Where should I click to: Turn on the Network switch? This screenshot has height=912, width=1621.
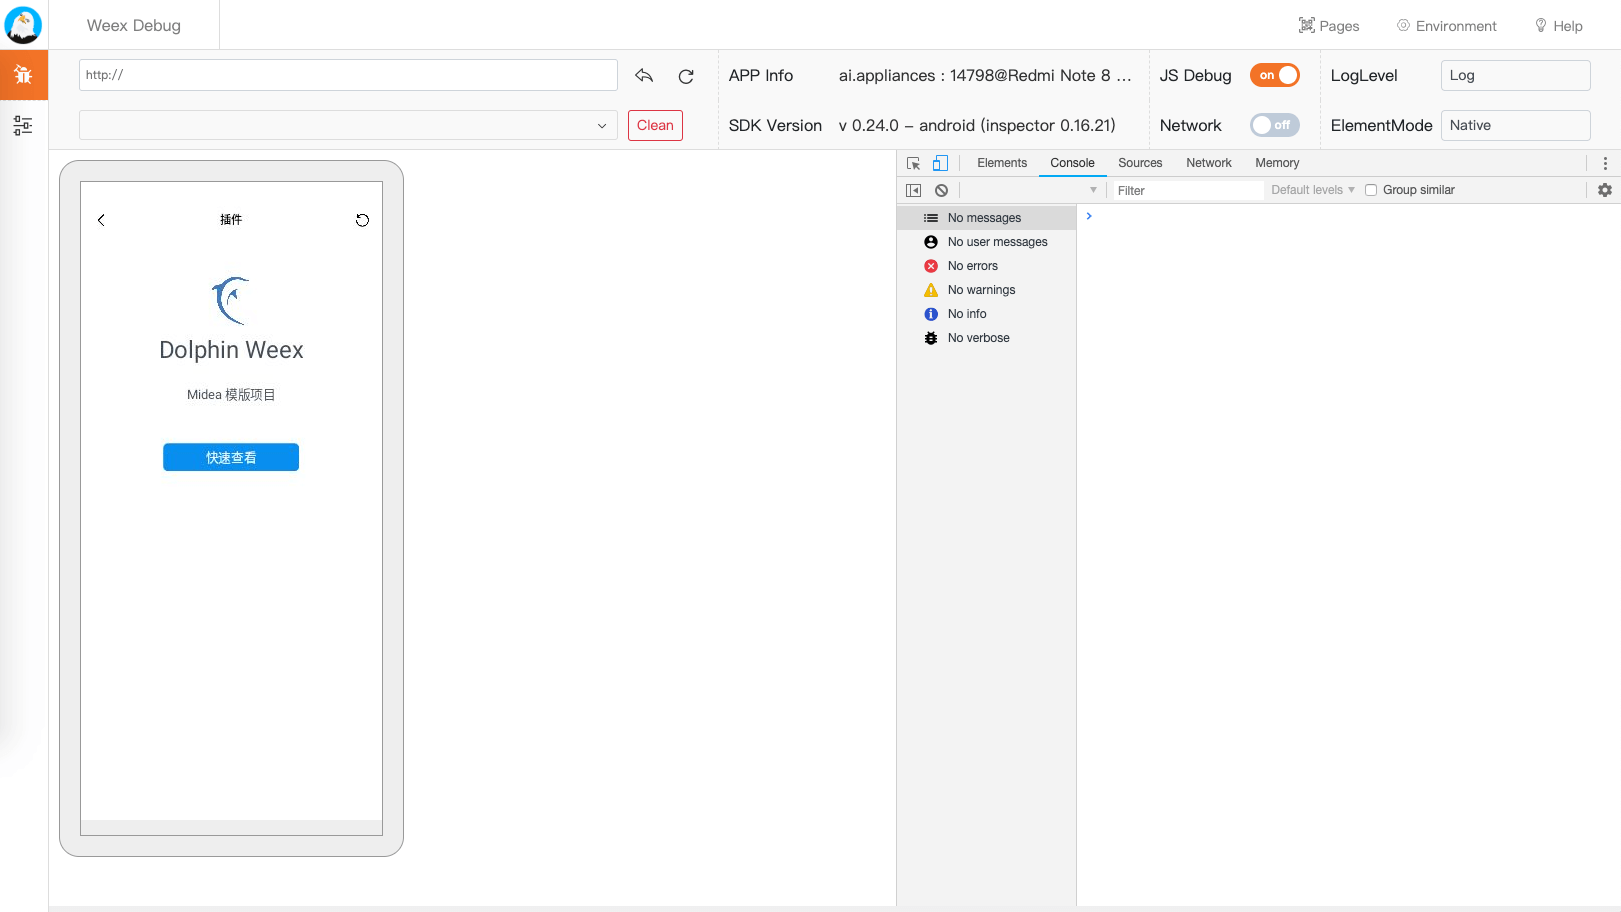(x=1275, y=125)
